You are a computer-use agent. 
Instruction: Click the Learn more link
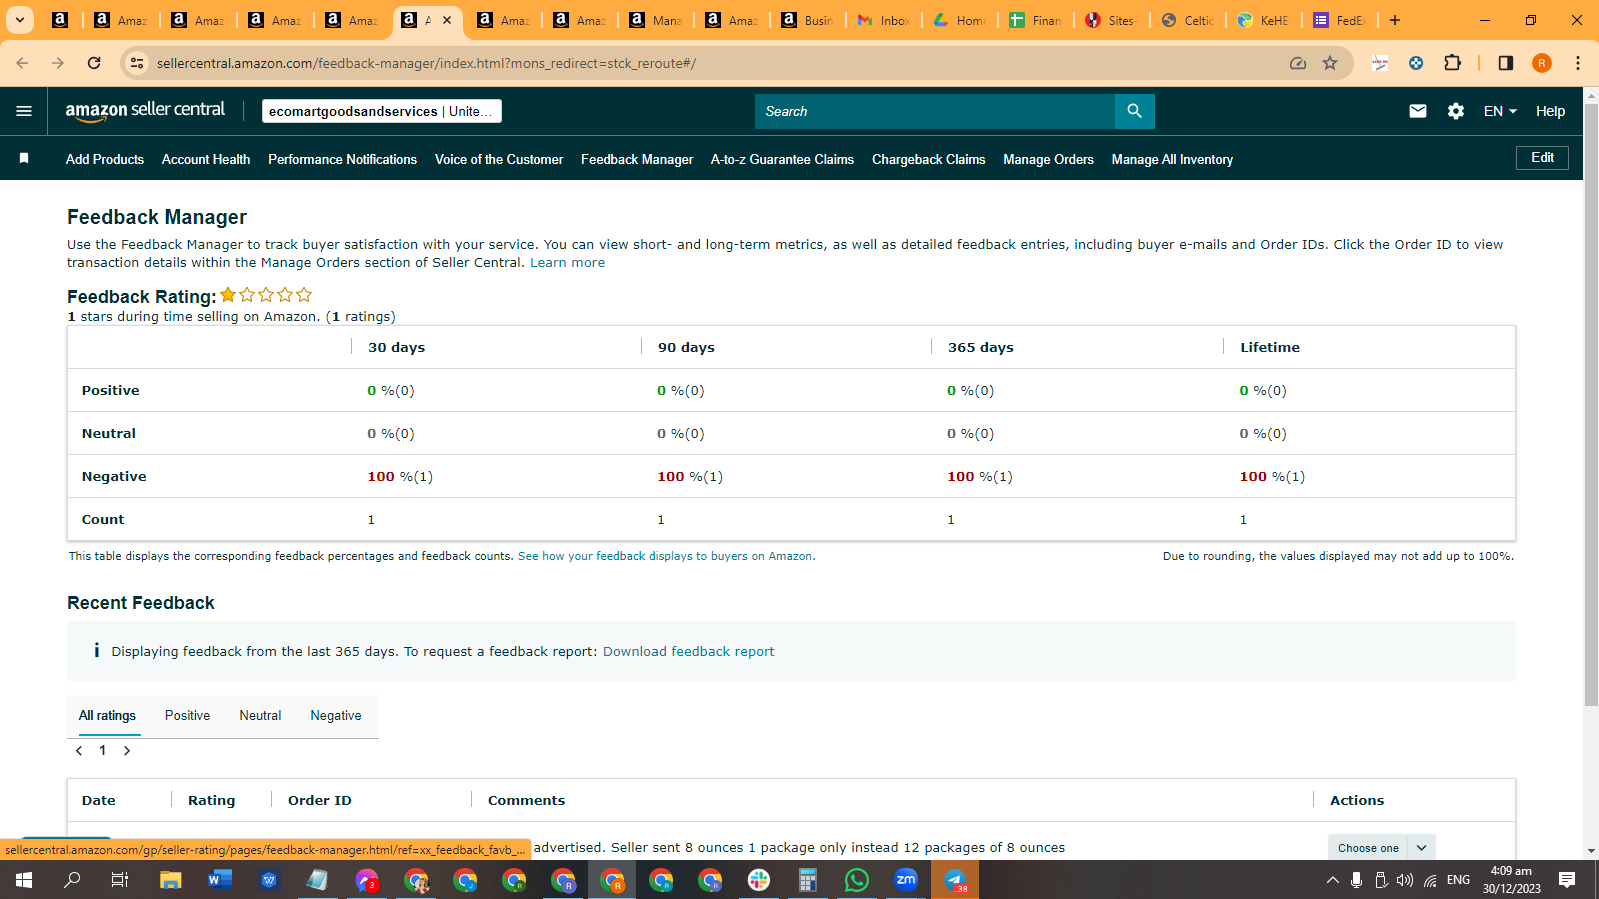567,263
